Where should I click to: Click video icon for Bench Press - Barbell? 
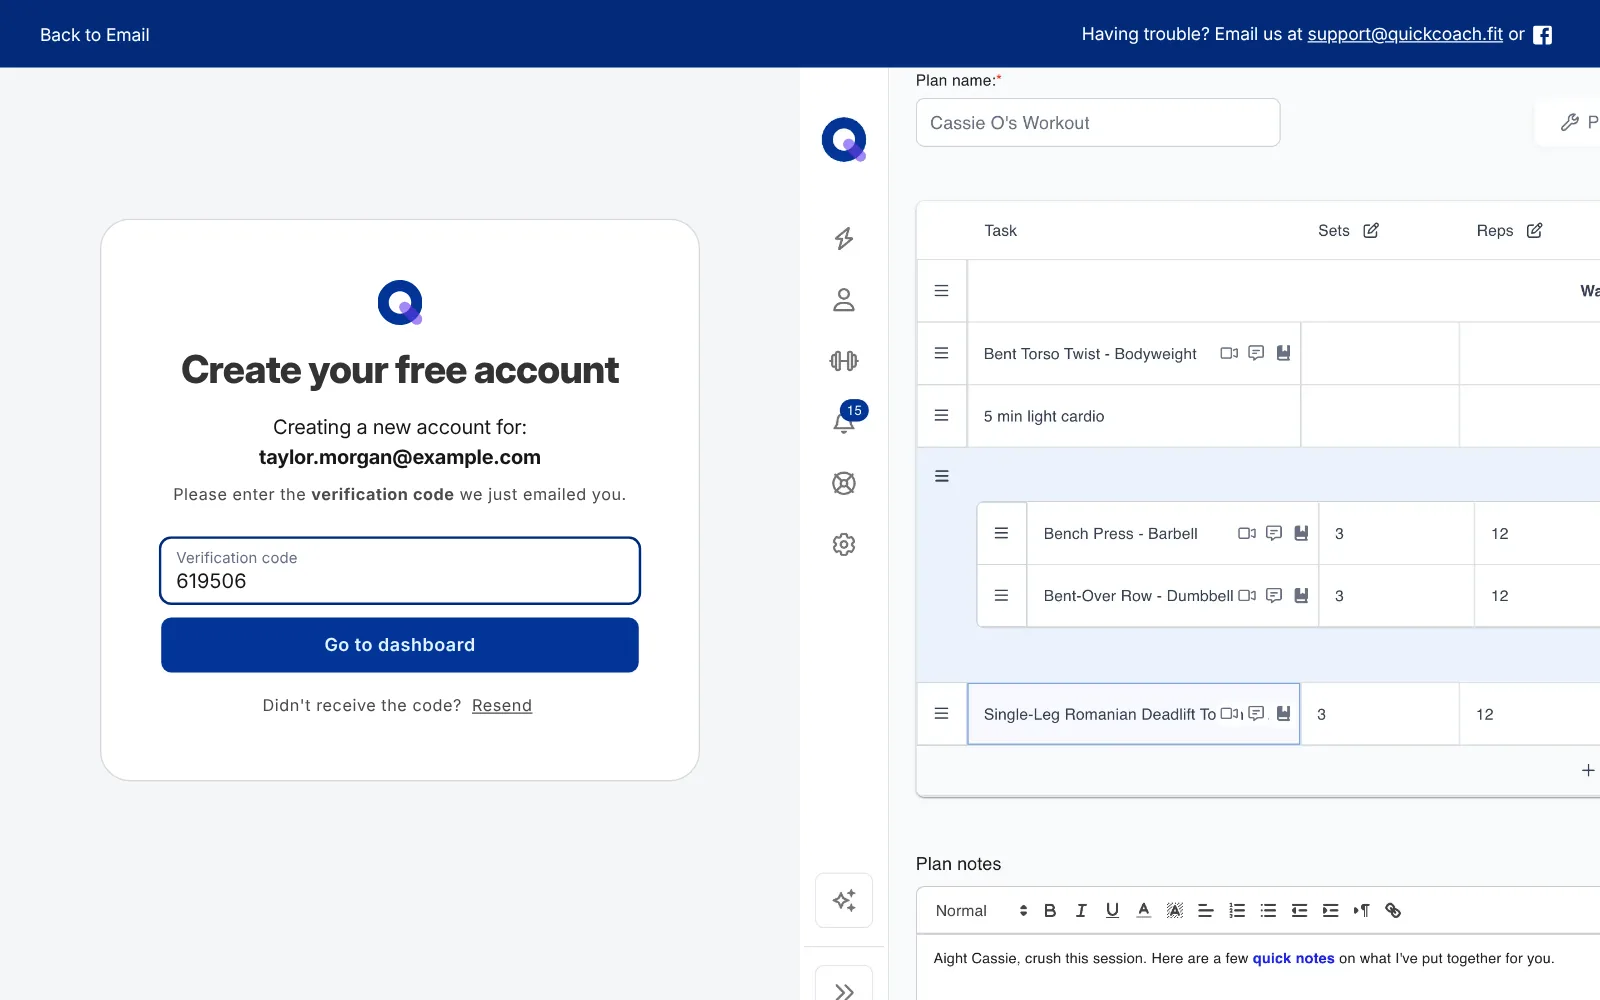point(1247,533)
